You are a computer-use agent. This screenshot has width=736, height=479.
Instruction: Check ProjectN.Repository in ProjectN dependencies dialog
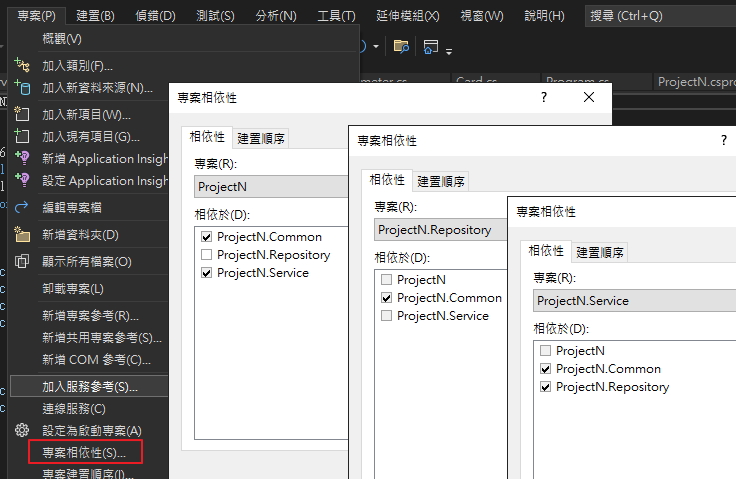tap(206, 255)
